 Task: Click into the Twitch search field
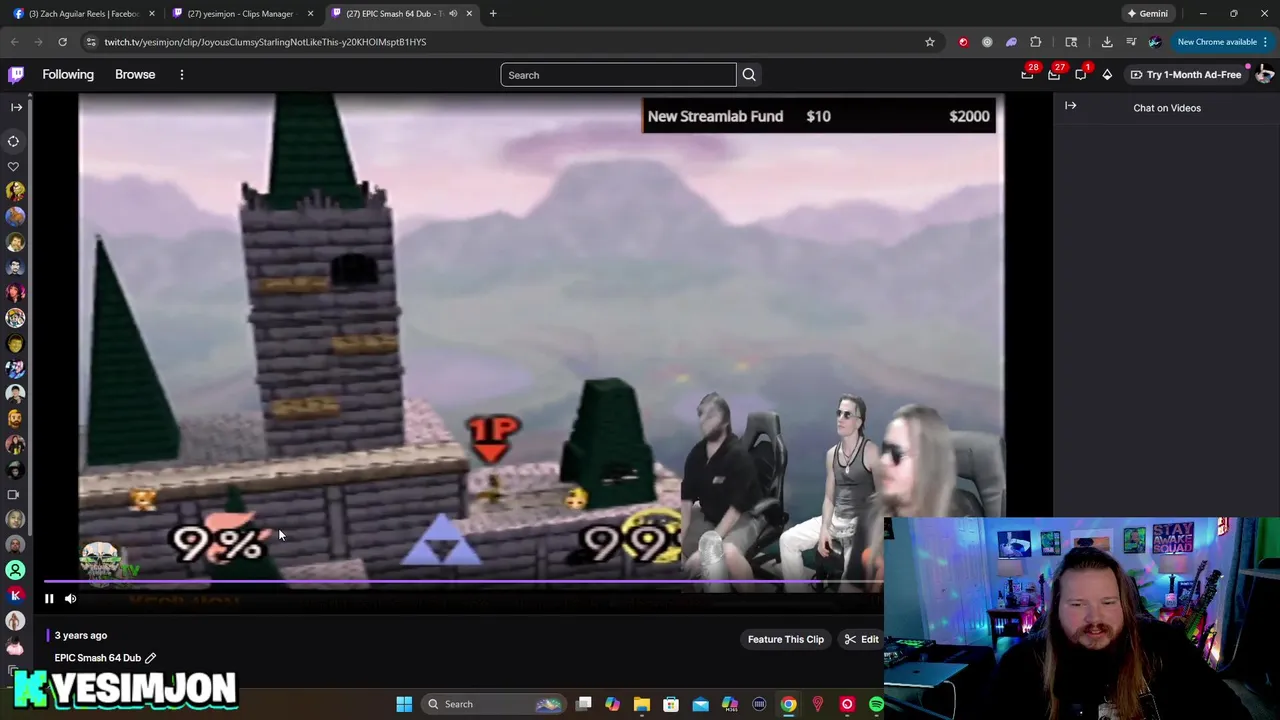[x=618, y=75]
